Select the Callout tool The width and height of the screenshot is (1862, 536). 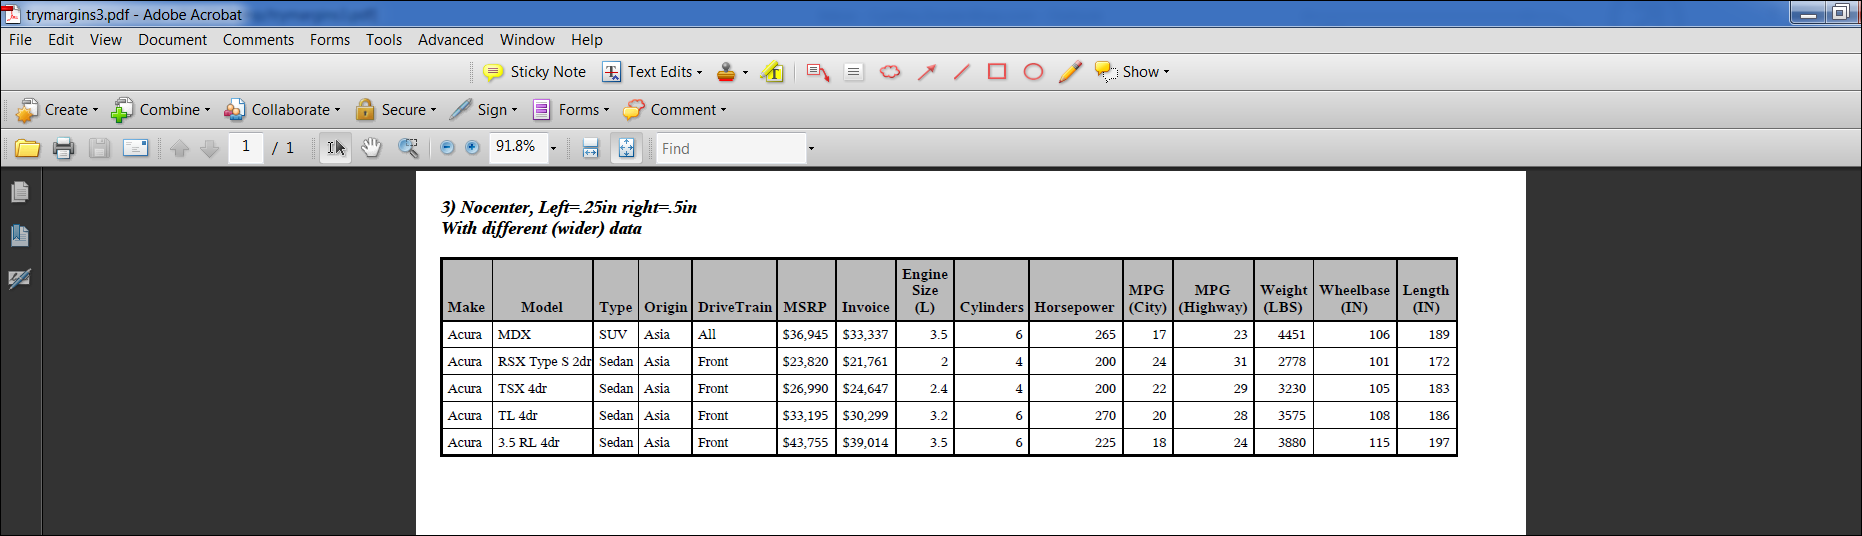pos(818,72)
